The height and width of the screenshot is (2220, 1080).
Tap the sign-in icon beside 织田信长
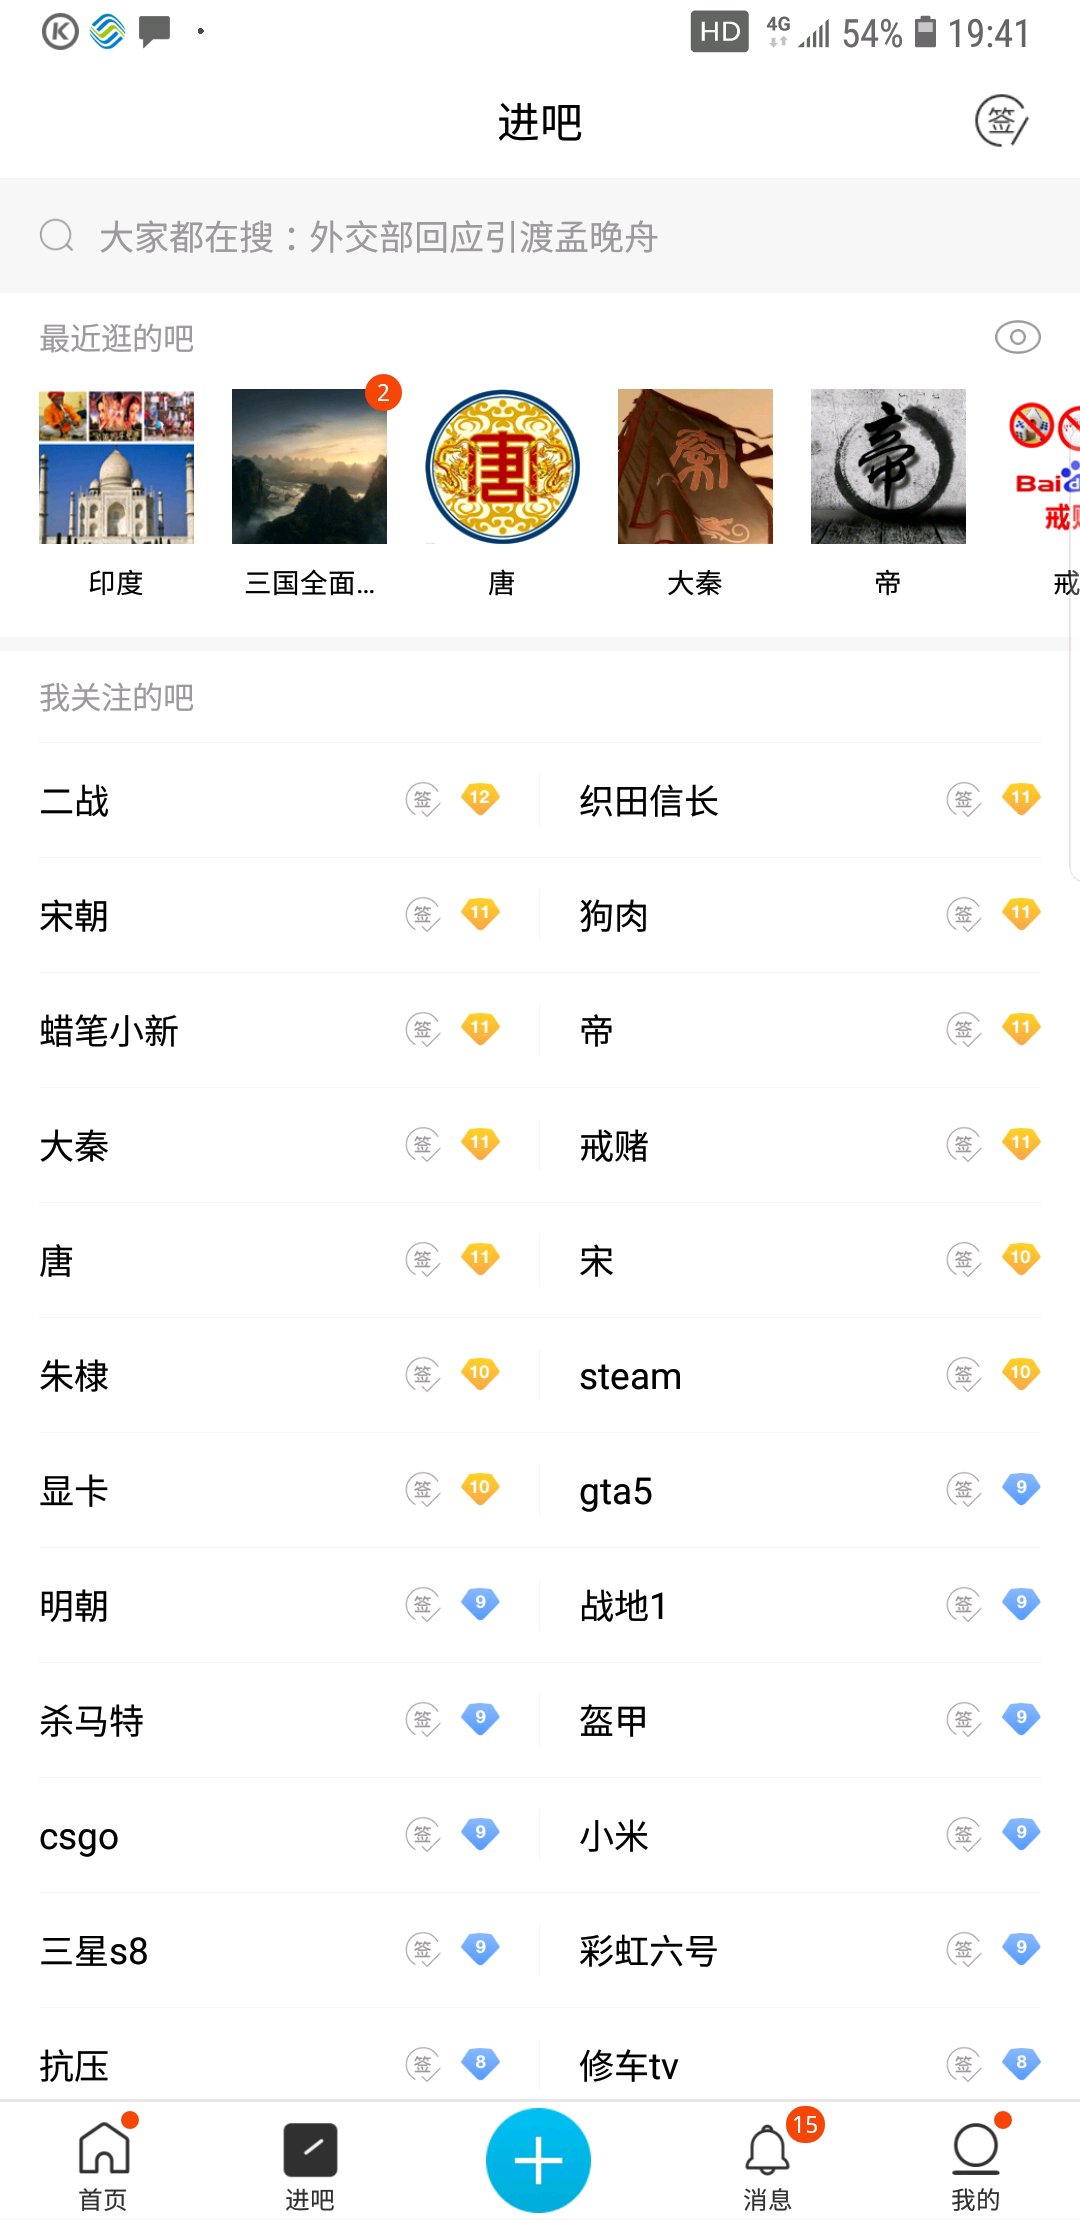pyautogui.click(x=964, y=800)
